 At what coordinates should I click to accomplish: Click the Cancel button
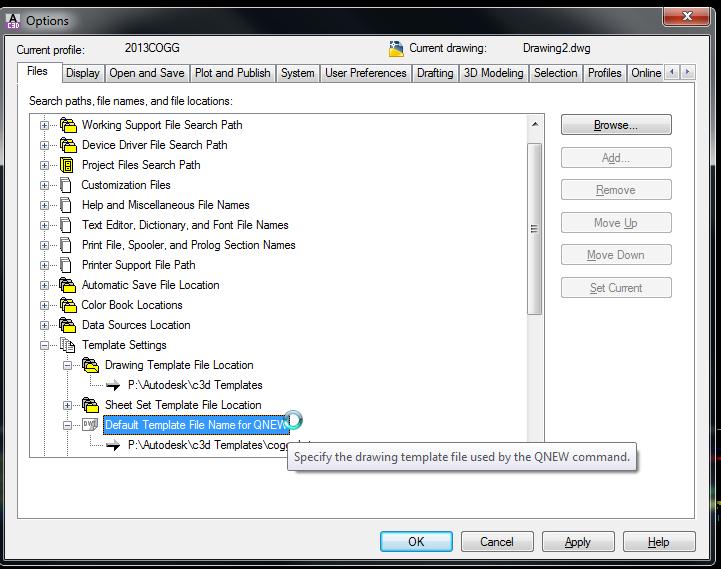coord(497,541)
